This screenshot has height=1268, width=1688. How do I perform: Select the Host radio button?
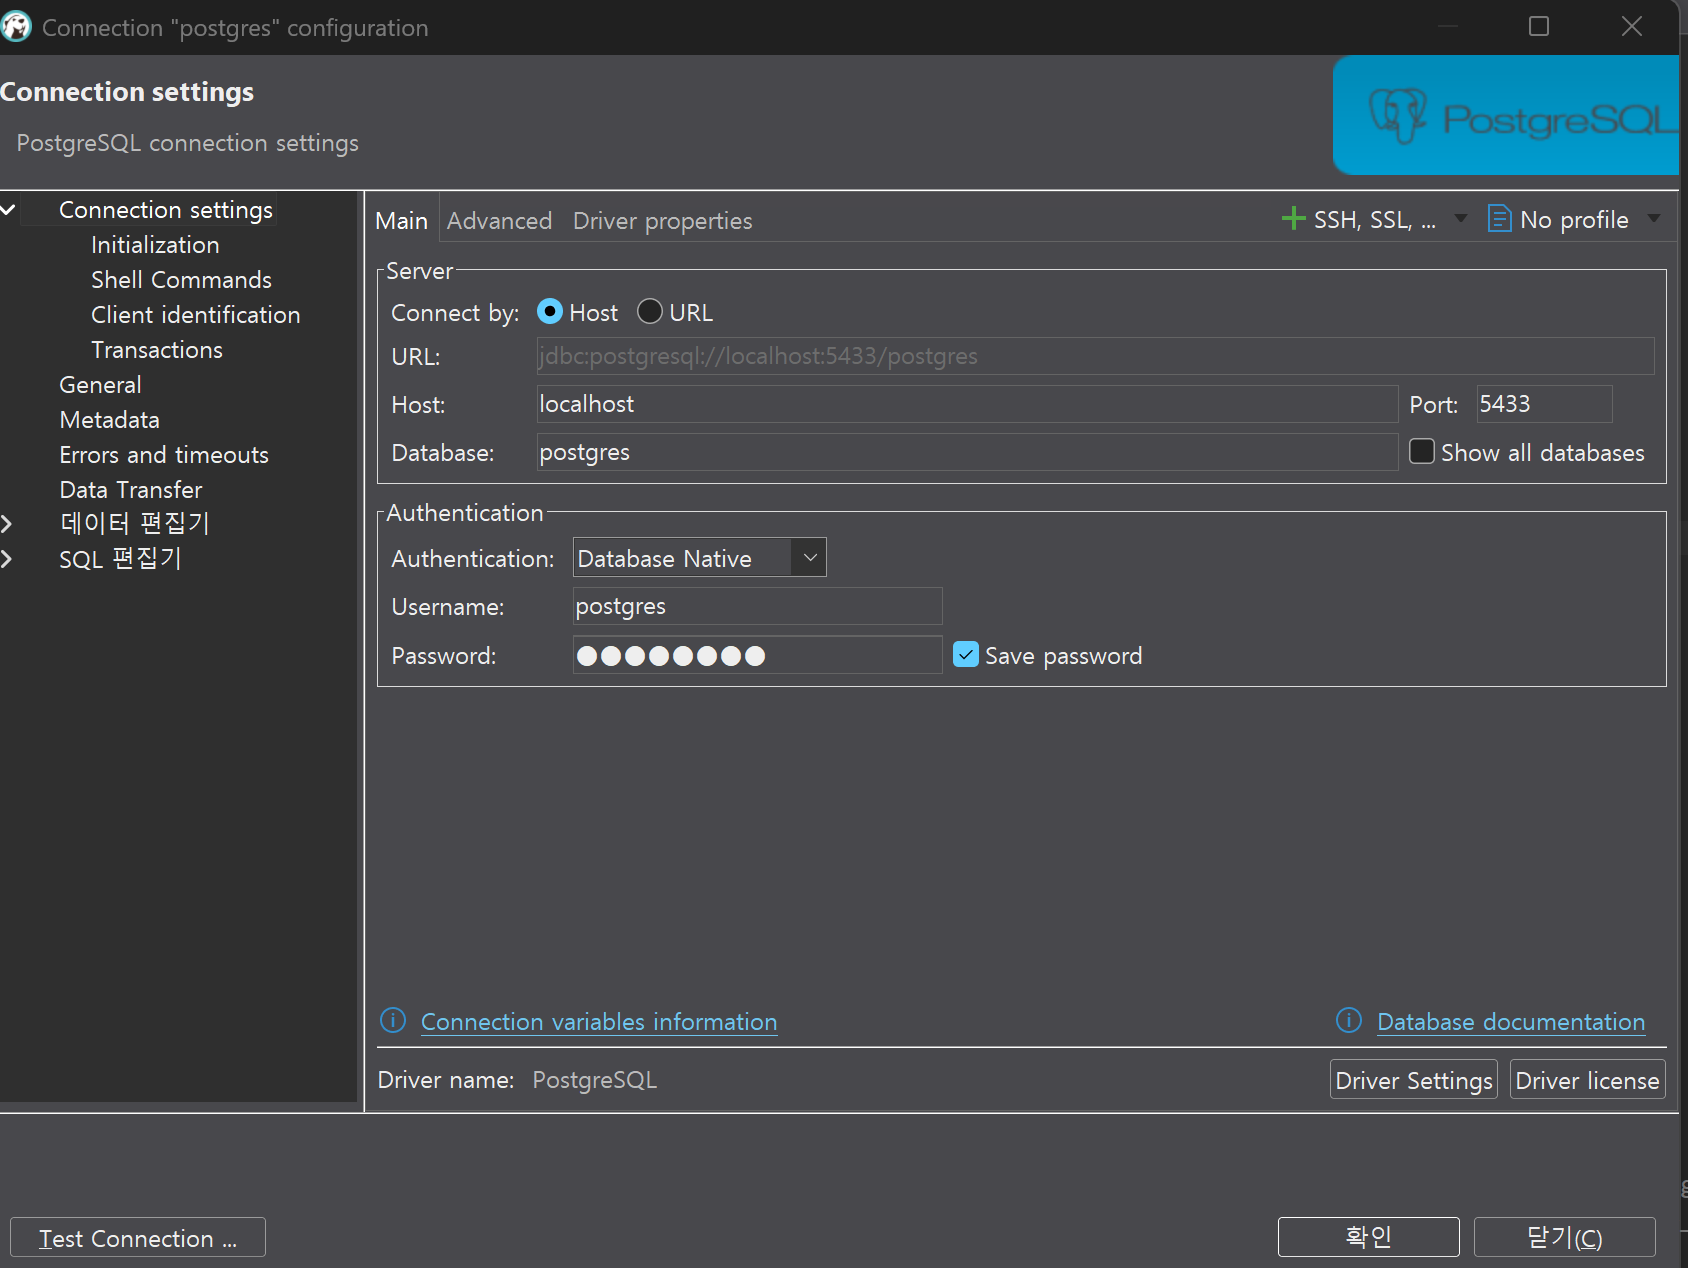550,312
